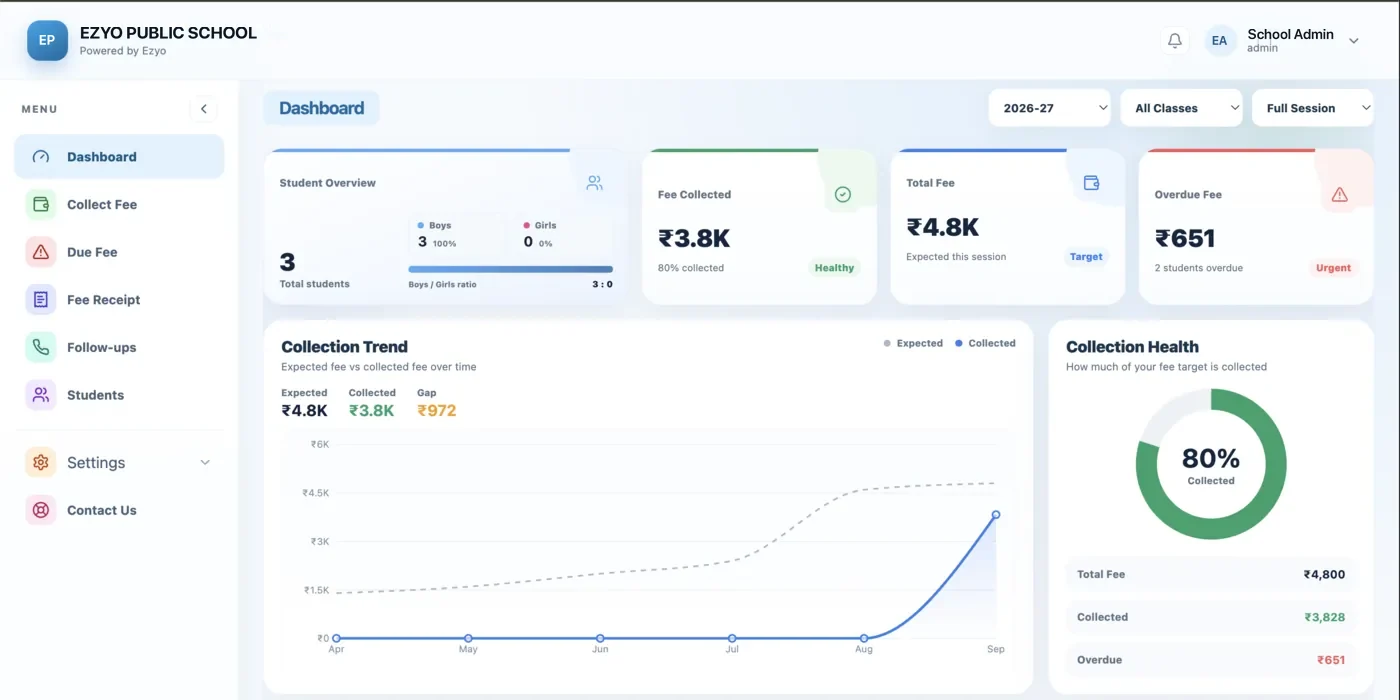Click the Students people icon in sidebar

[41, 395]
